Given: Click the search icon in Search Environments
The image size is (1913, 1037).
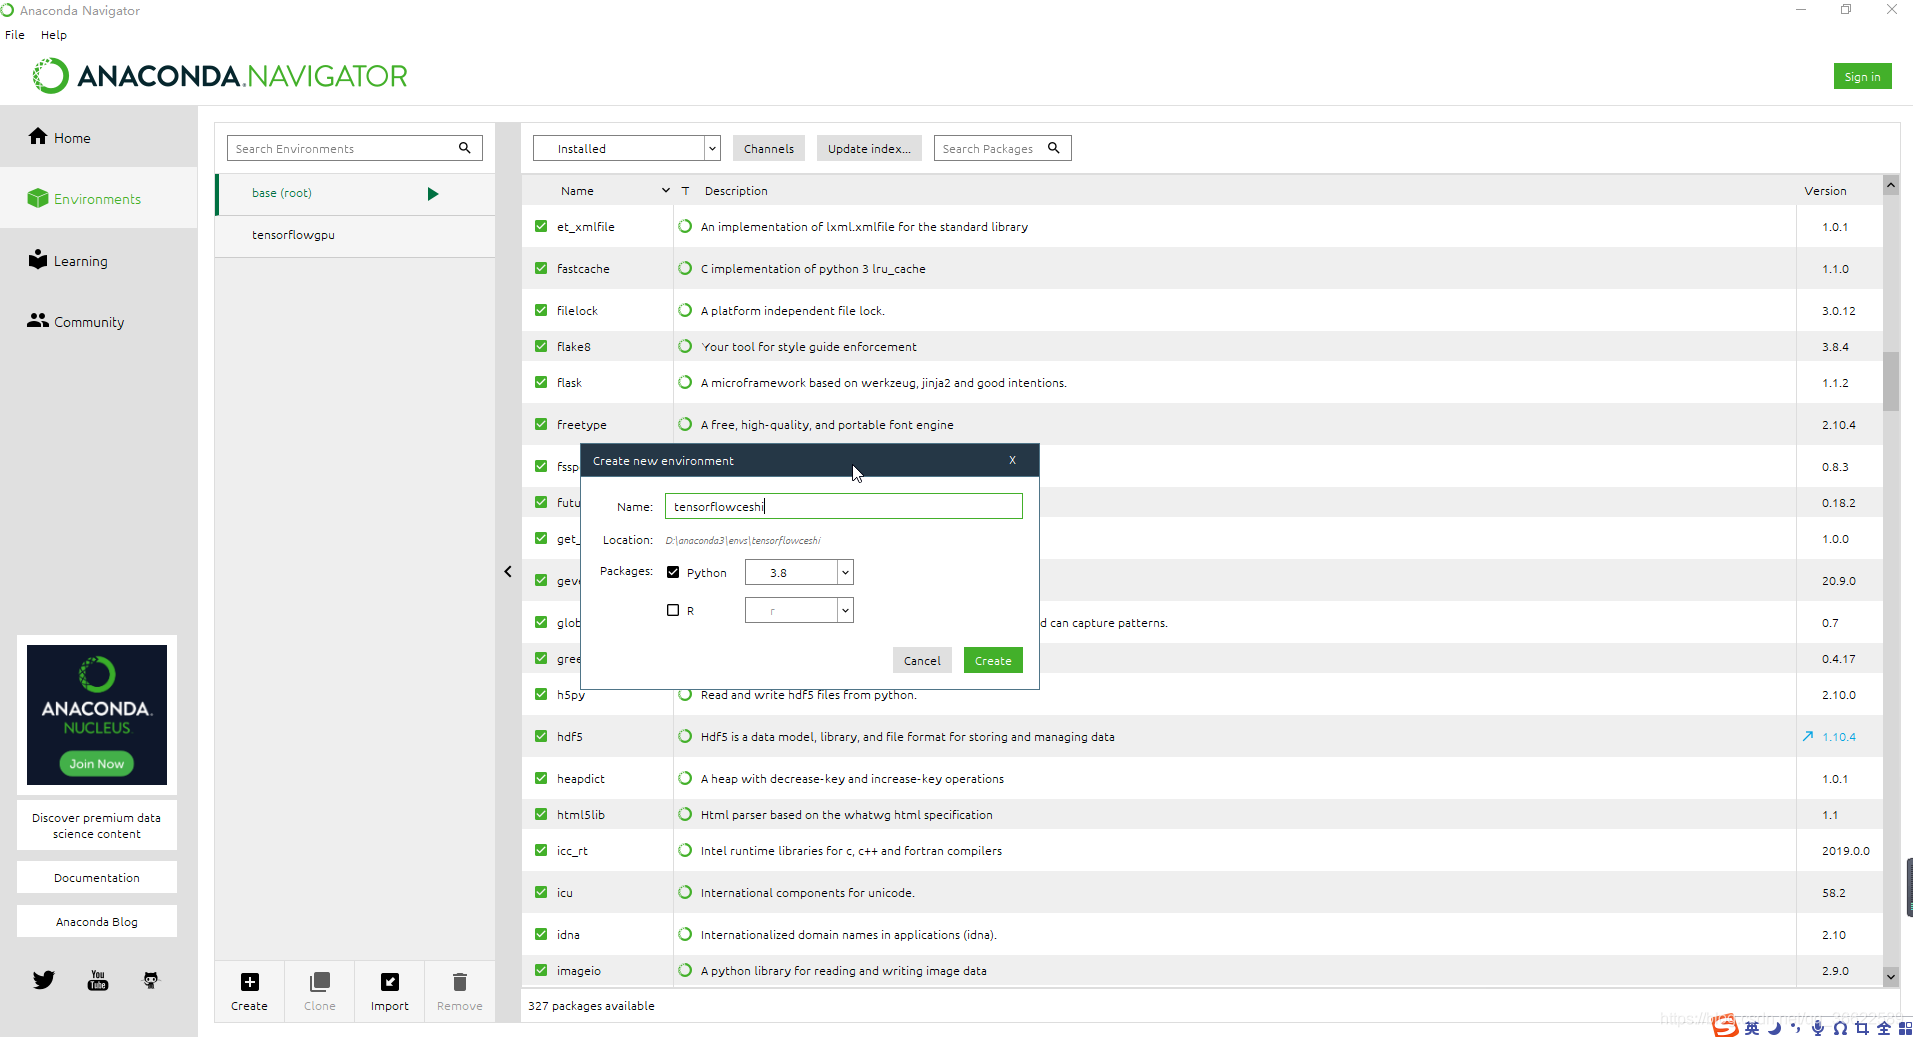Looking at the screenshot, I should [x=464, y=148].
